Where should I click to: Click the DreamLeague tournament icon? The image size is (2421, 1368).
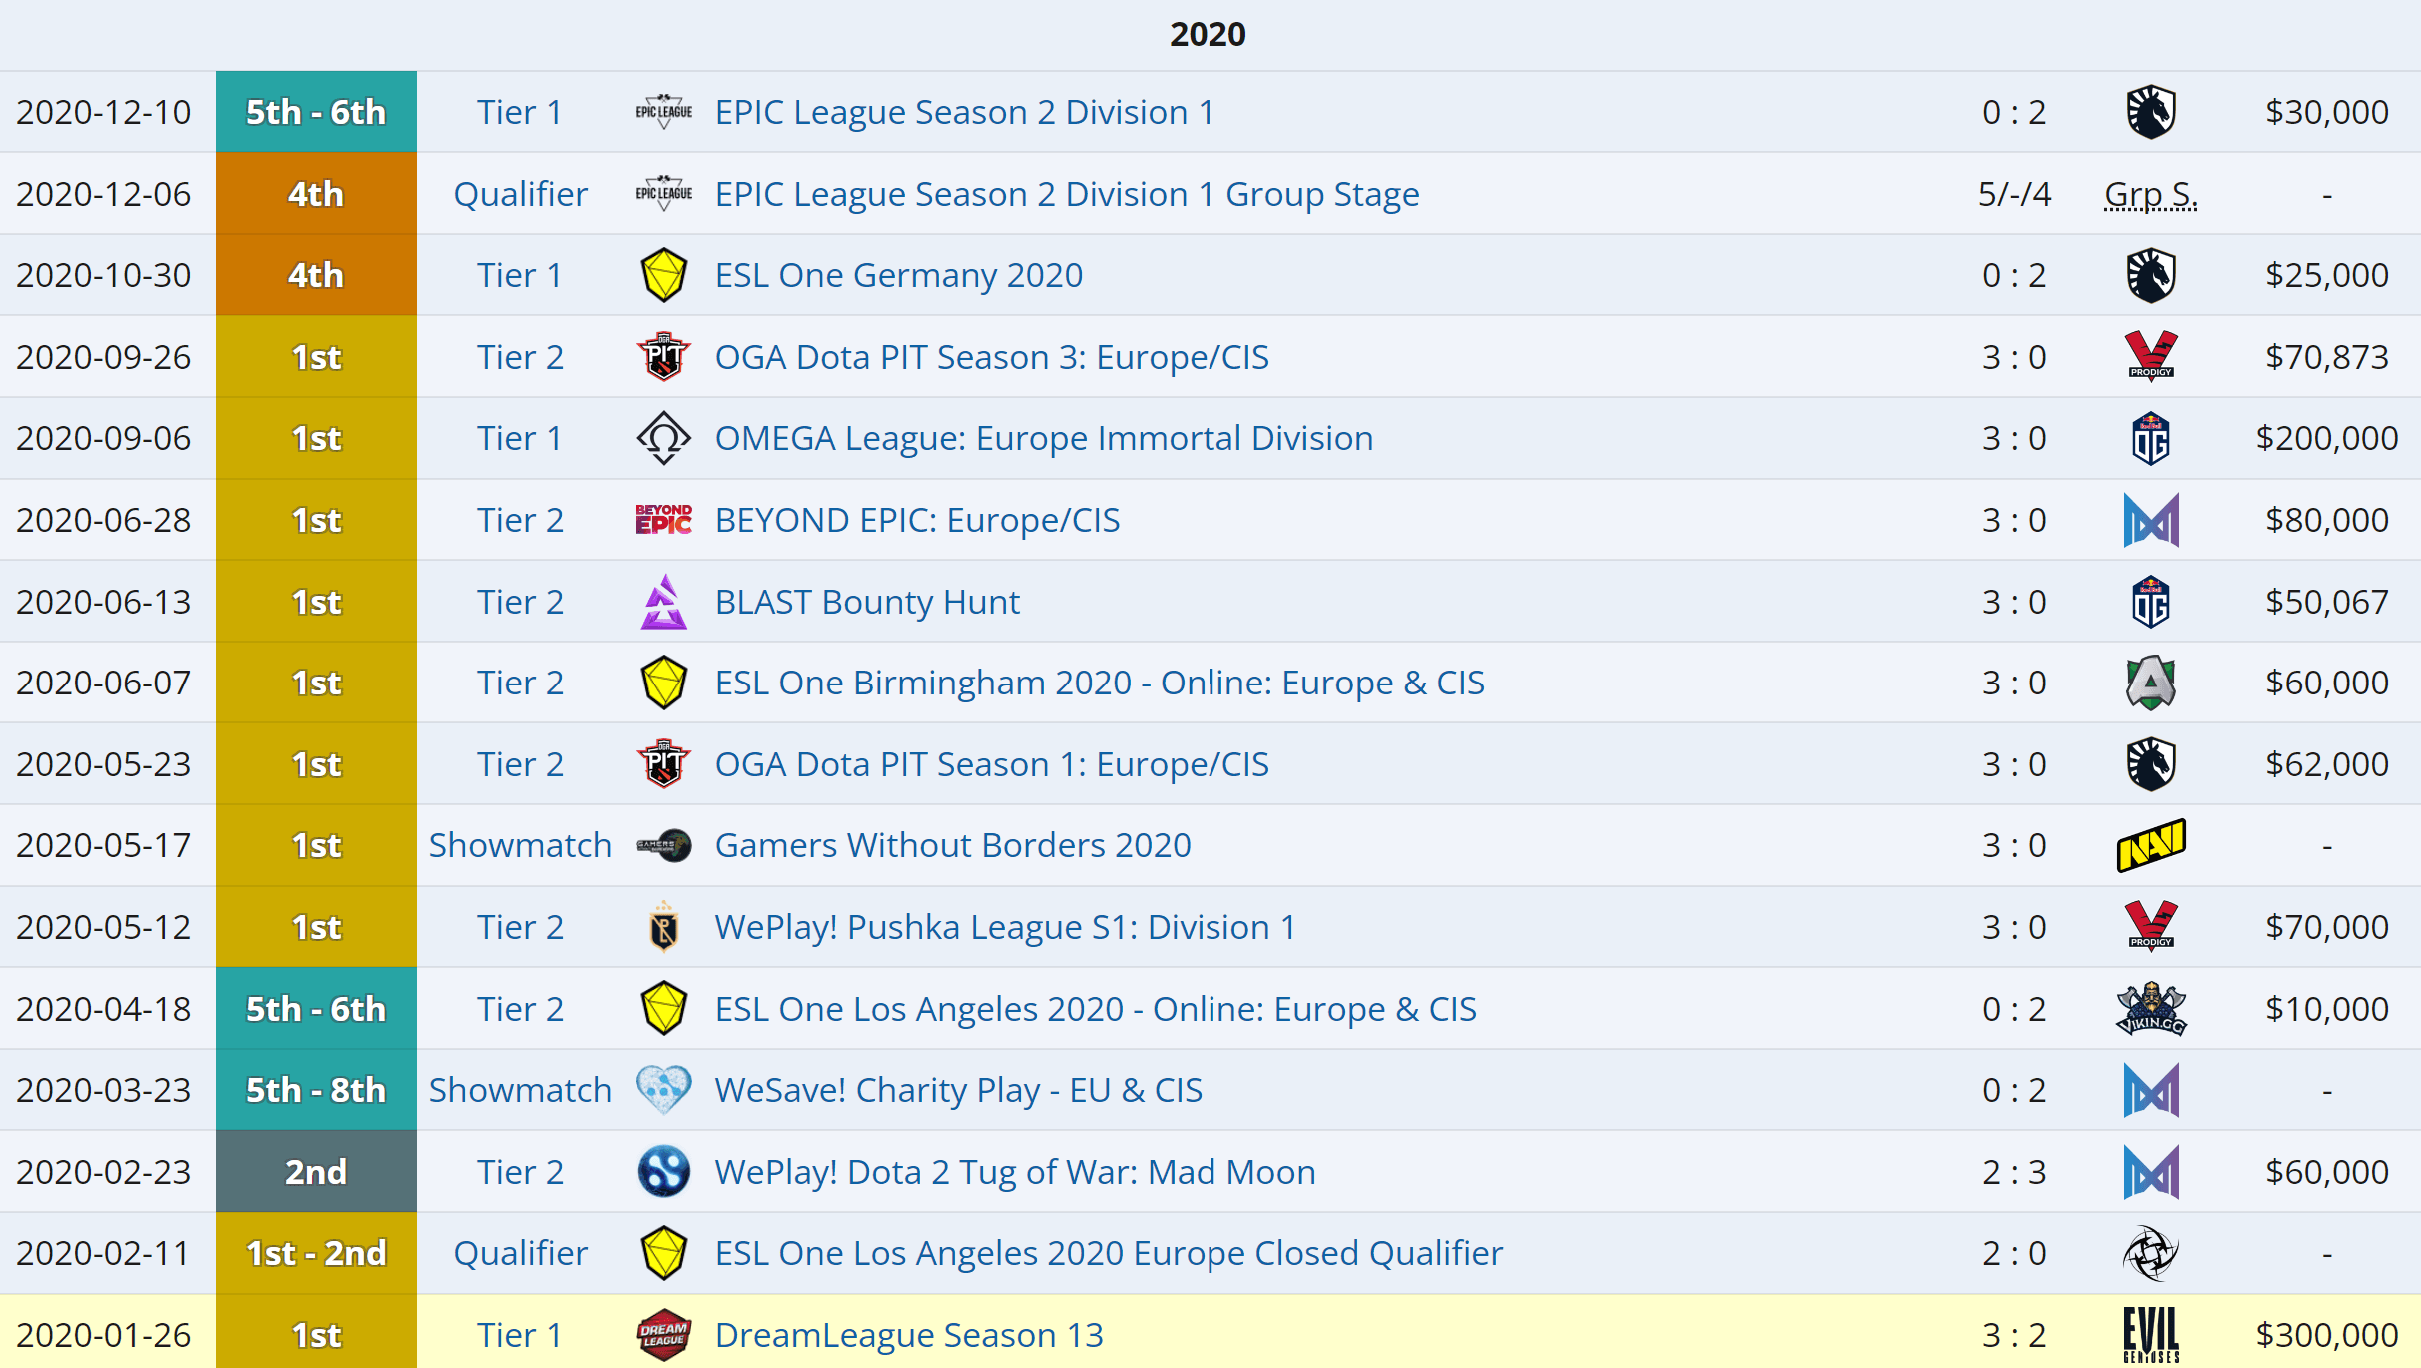tap(663, 1335)
